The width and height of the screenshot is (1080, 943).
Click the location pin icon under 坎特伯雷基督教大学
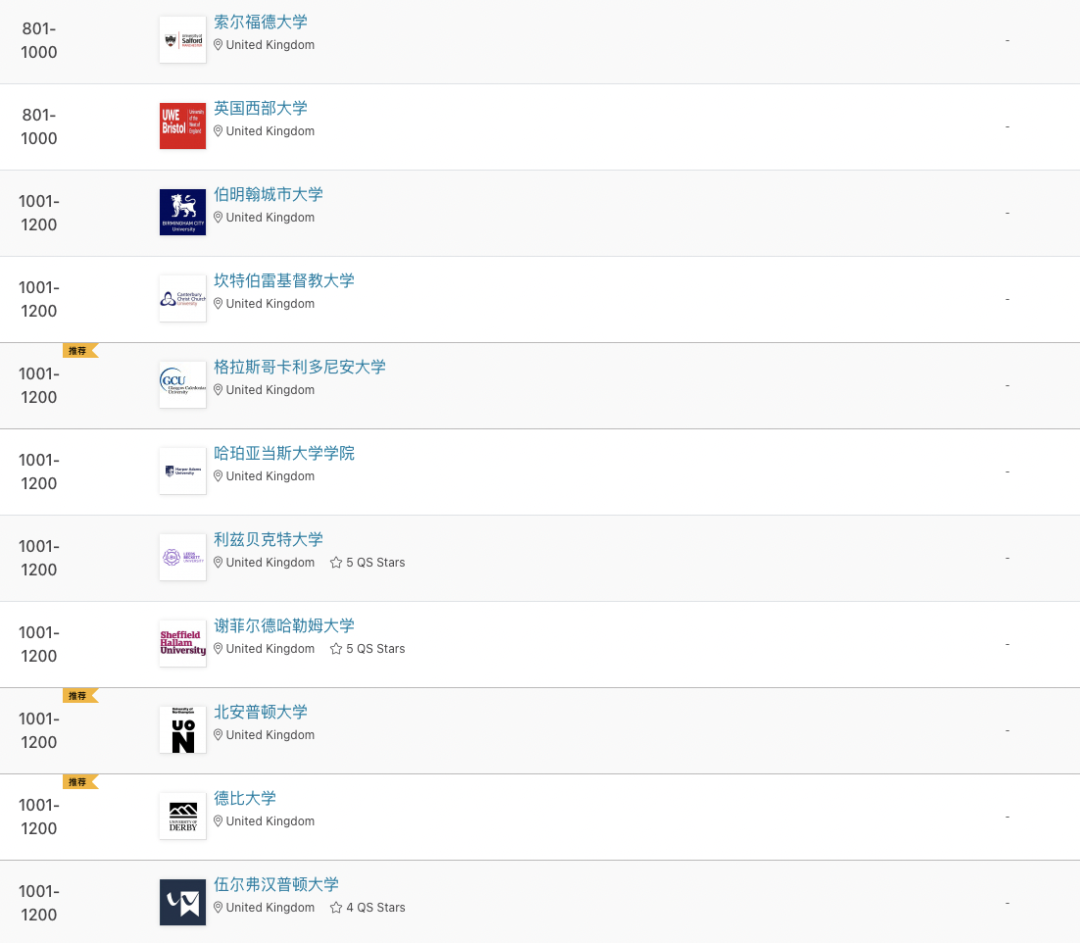pyautogui.click(x=218, y=303)
